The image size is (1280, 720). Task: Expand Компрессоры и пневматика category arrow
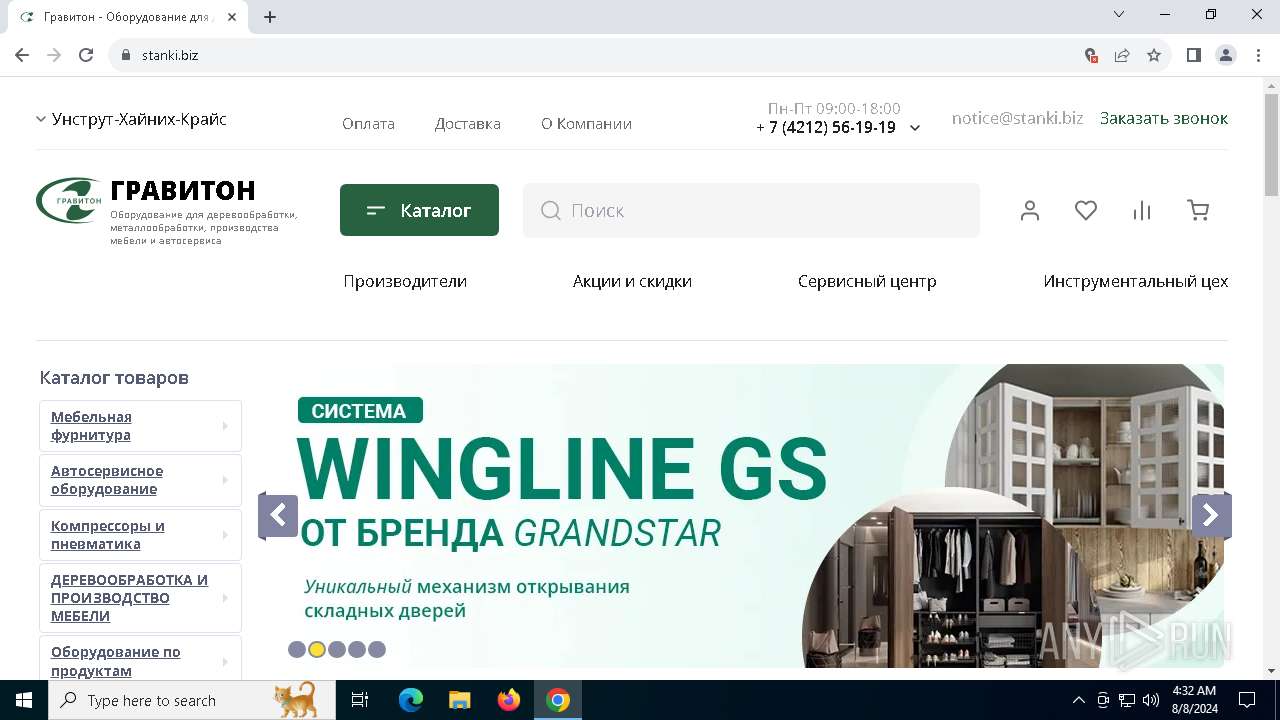coord(225,535)
